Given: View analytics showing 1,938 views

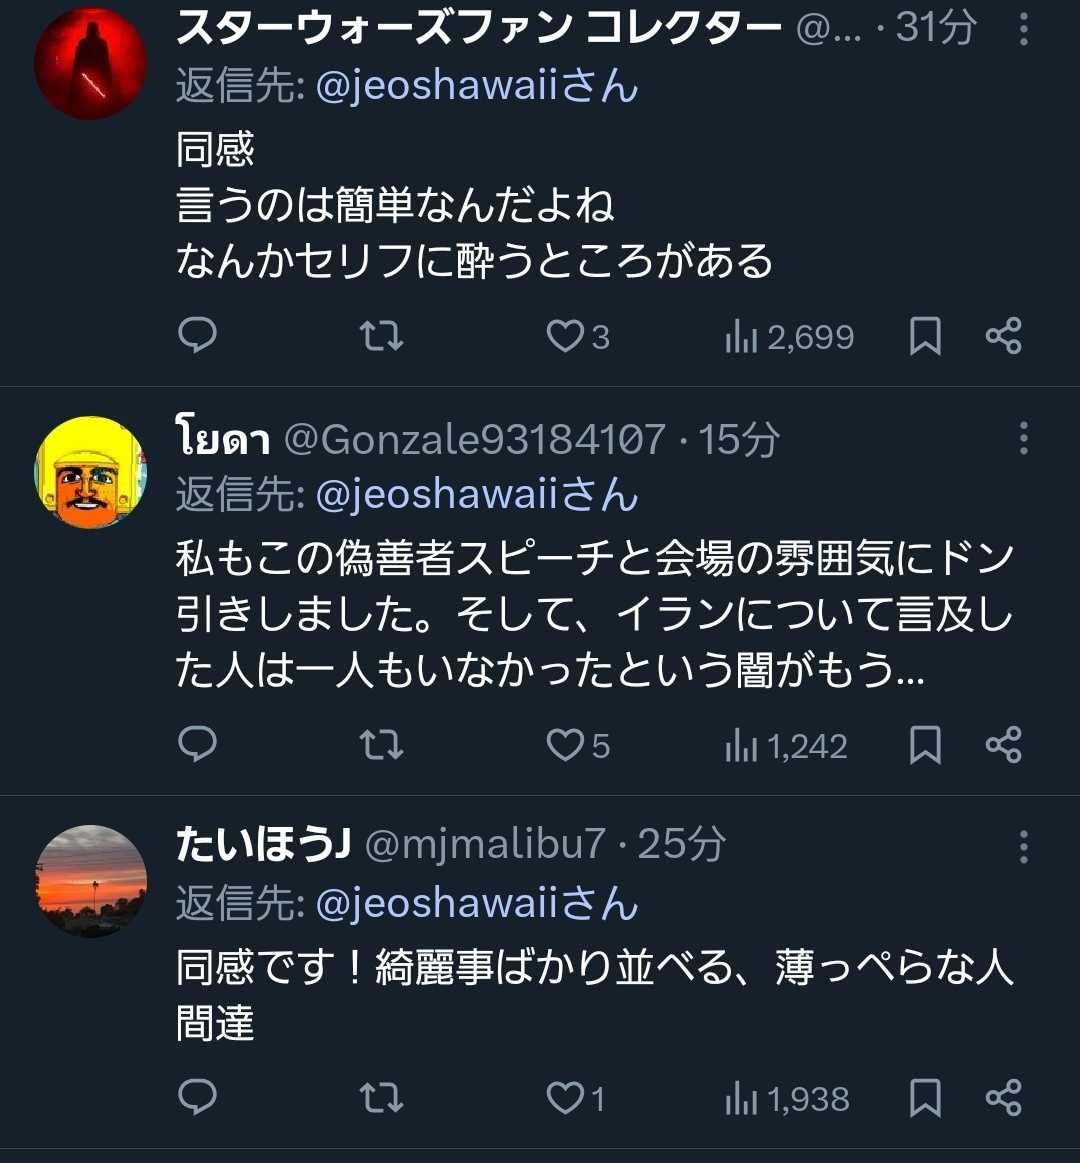Looking at the screenshot, I should [787, 1099].
